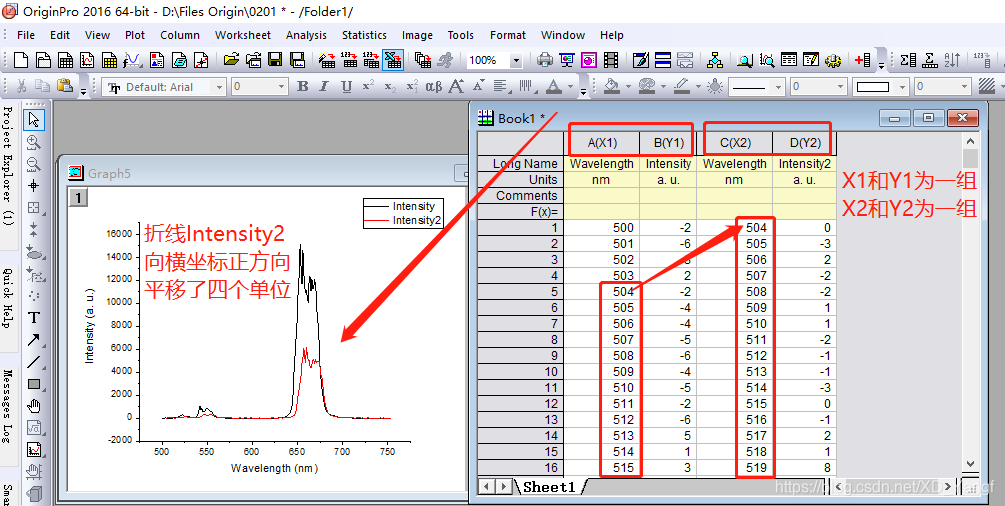Select the Pan hand tool
Screen dimensions: 1005x506
click(34, 406)
